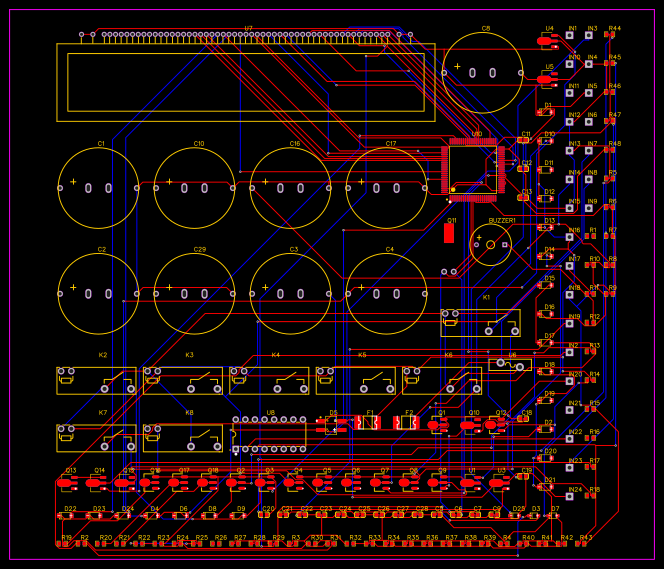Select capacitor C4 circular footprint
The width and height of the screenshot is (664, 569).
point(387,294)
